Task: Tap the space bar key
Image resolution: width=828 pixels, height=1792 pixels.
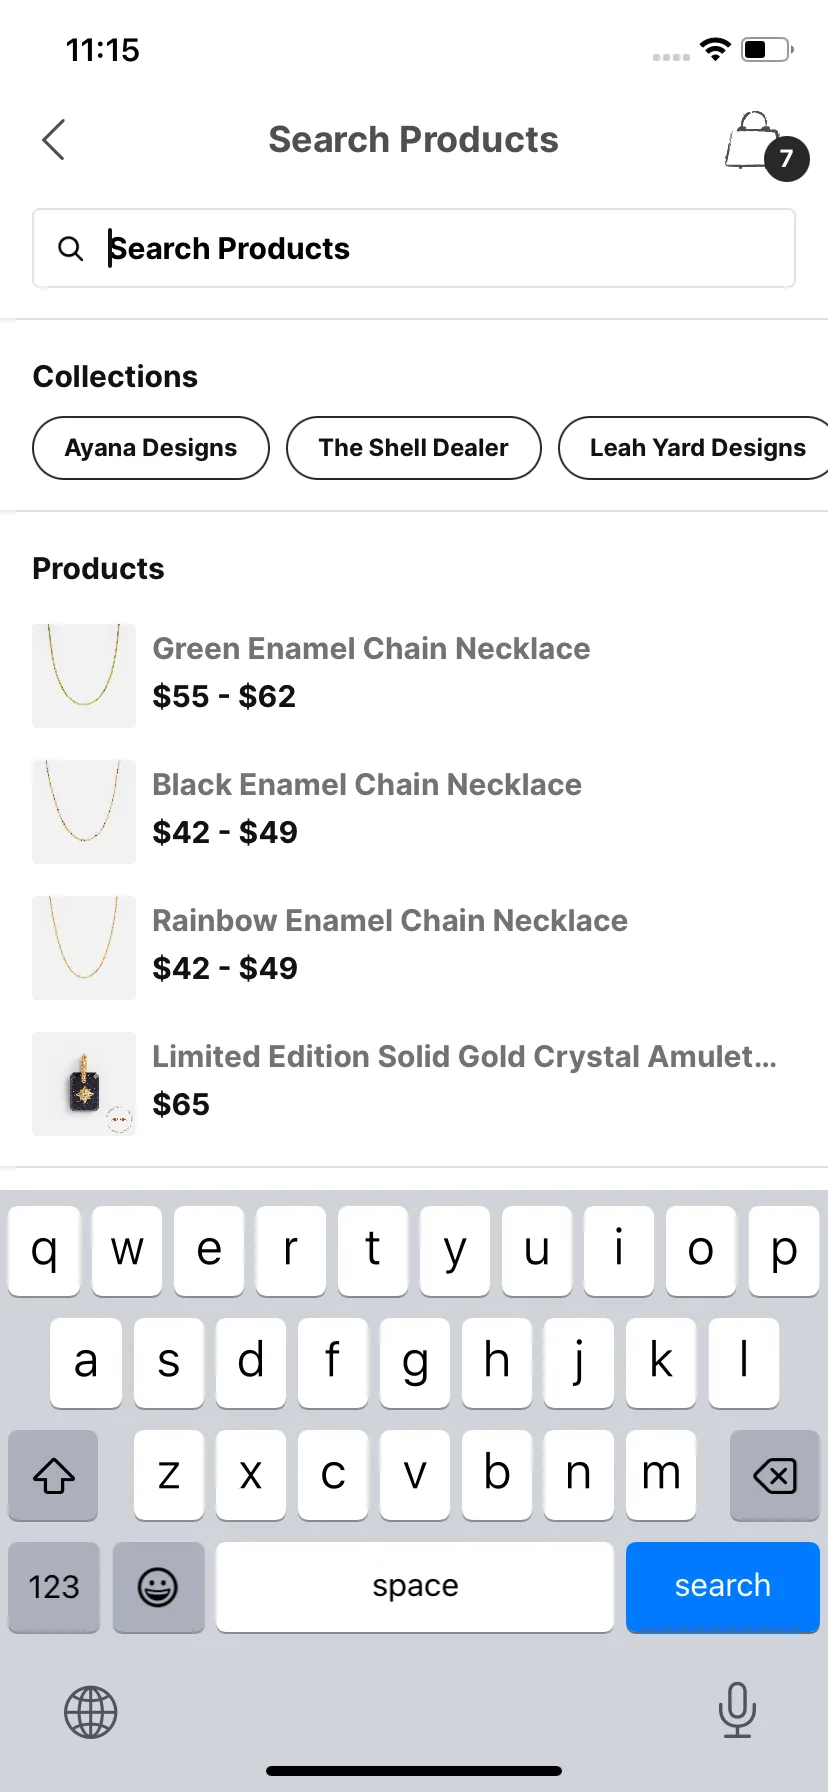Action: [x=415, y=1587]
